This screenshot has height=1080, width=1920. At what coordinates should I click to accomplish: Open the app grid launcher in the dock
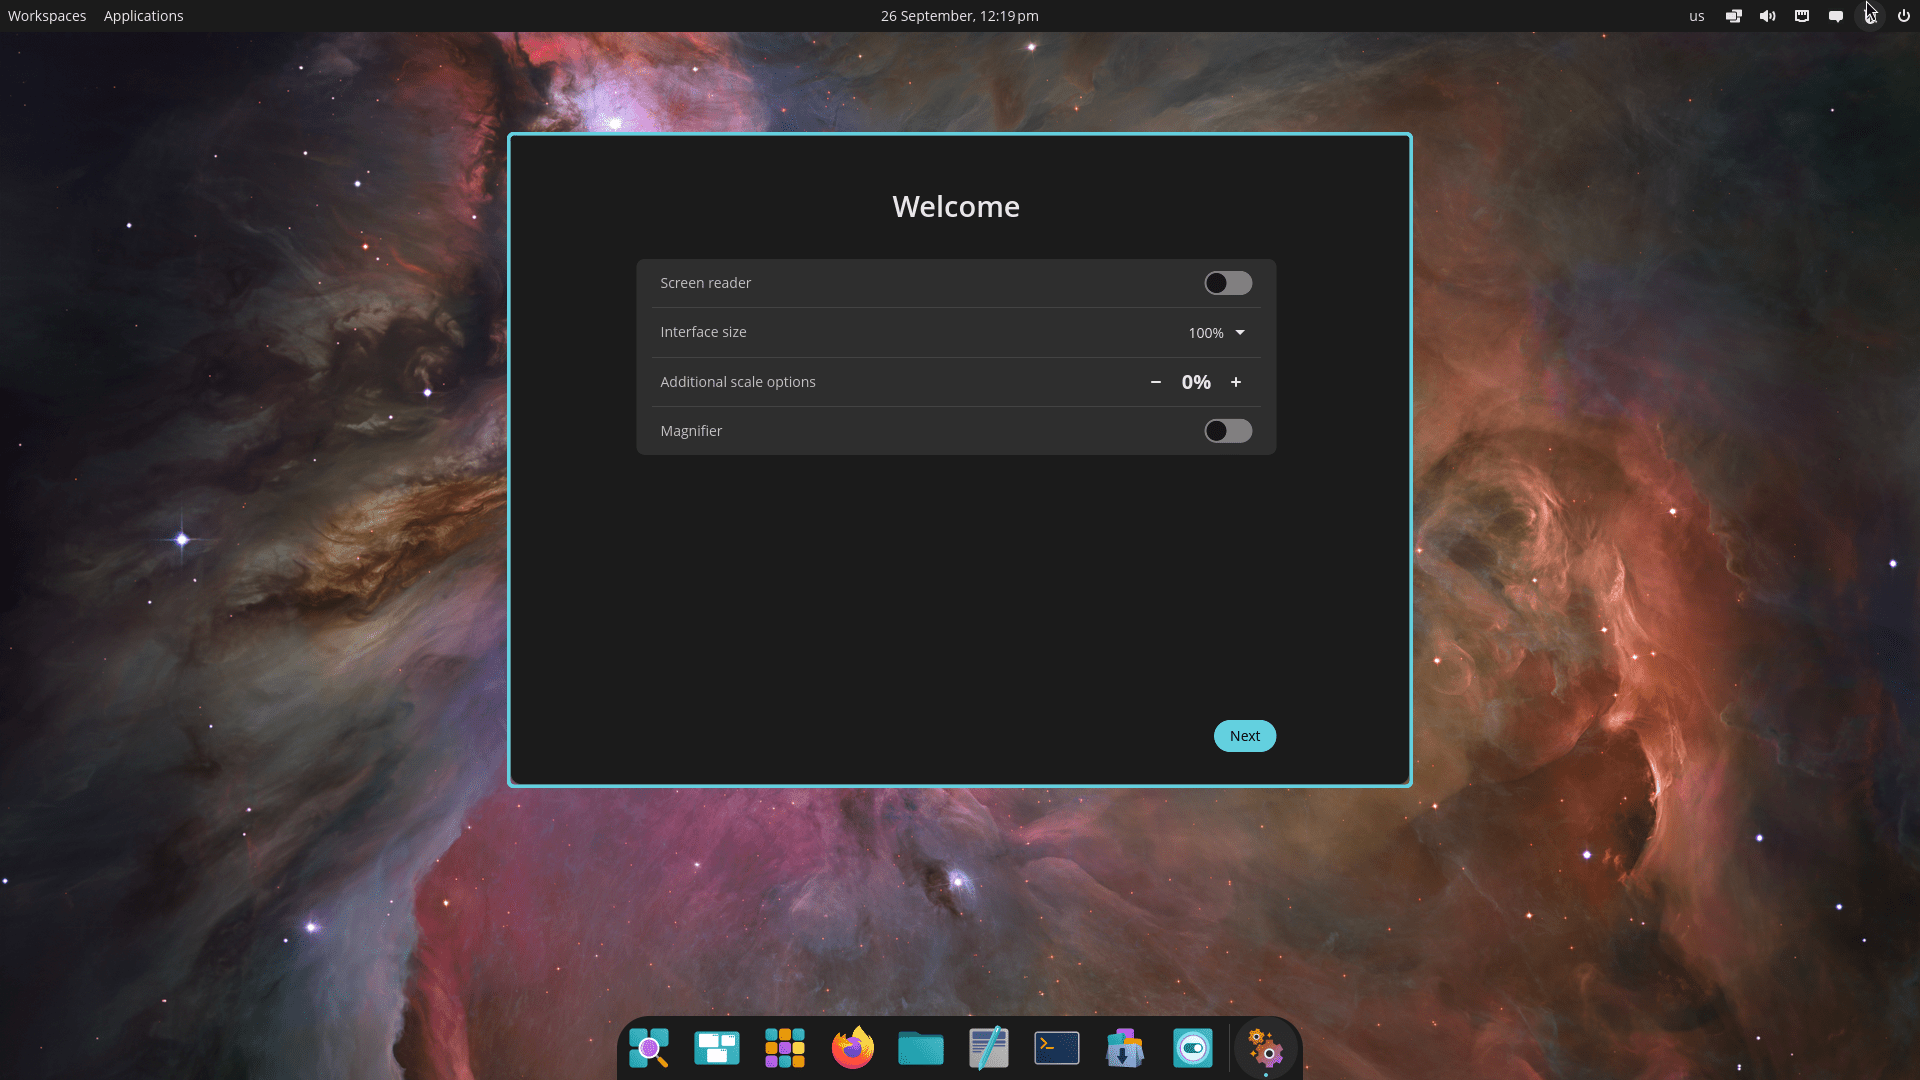(x=784, y=1048)
